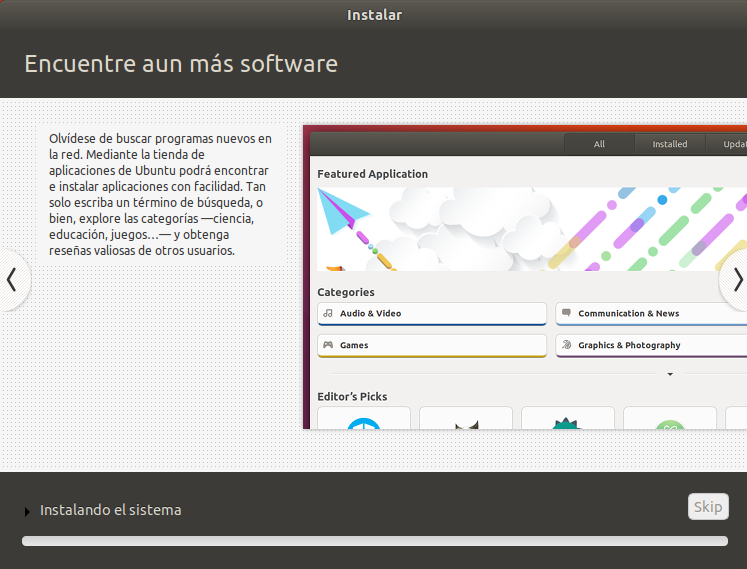
Task: Click the Categories heading
Action: (346, 292)
